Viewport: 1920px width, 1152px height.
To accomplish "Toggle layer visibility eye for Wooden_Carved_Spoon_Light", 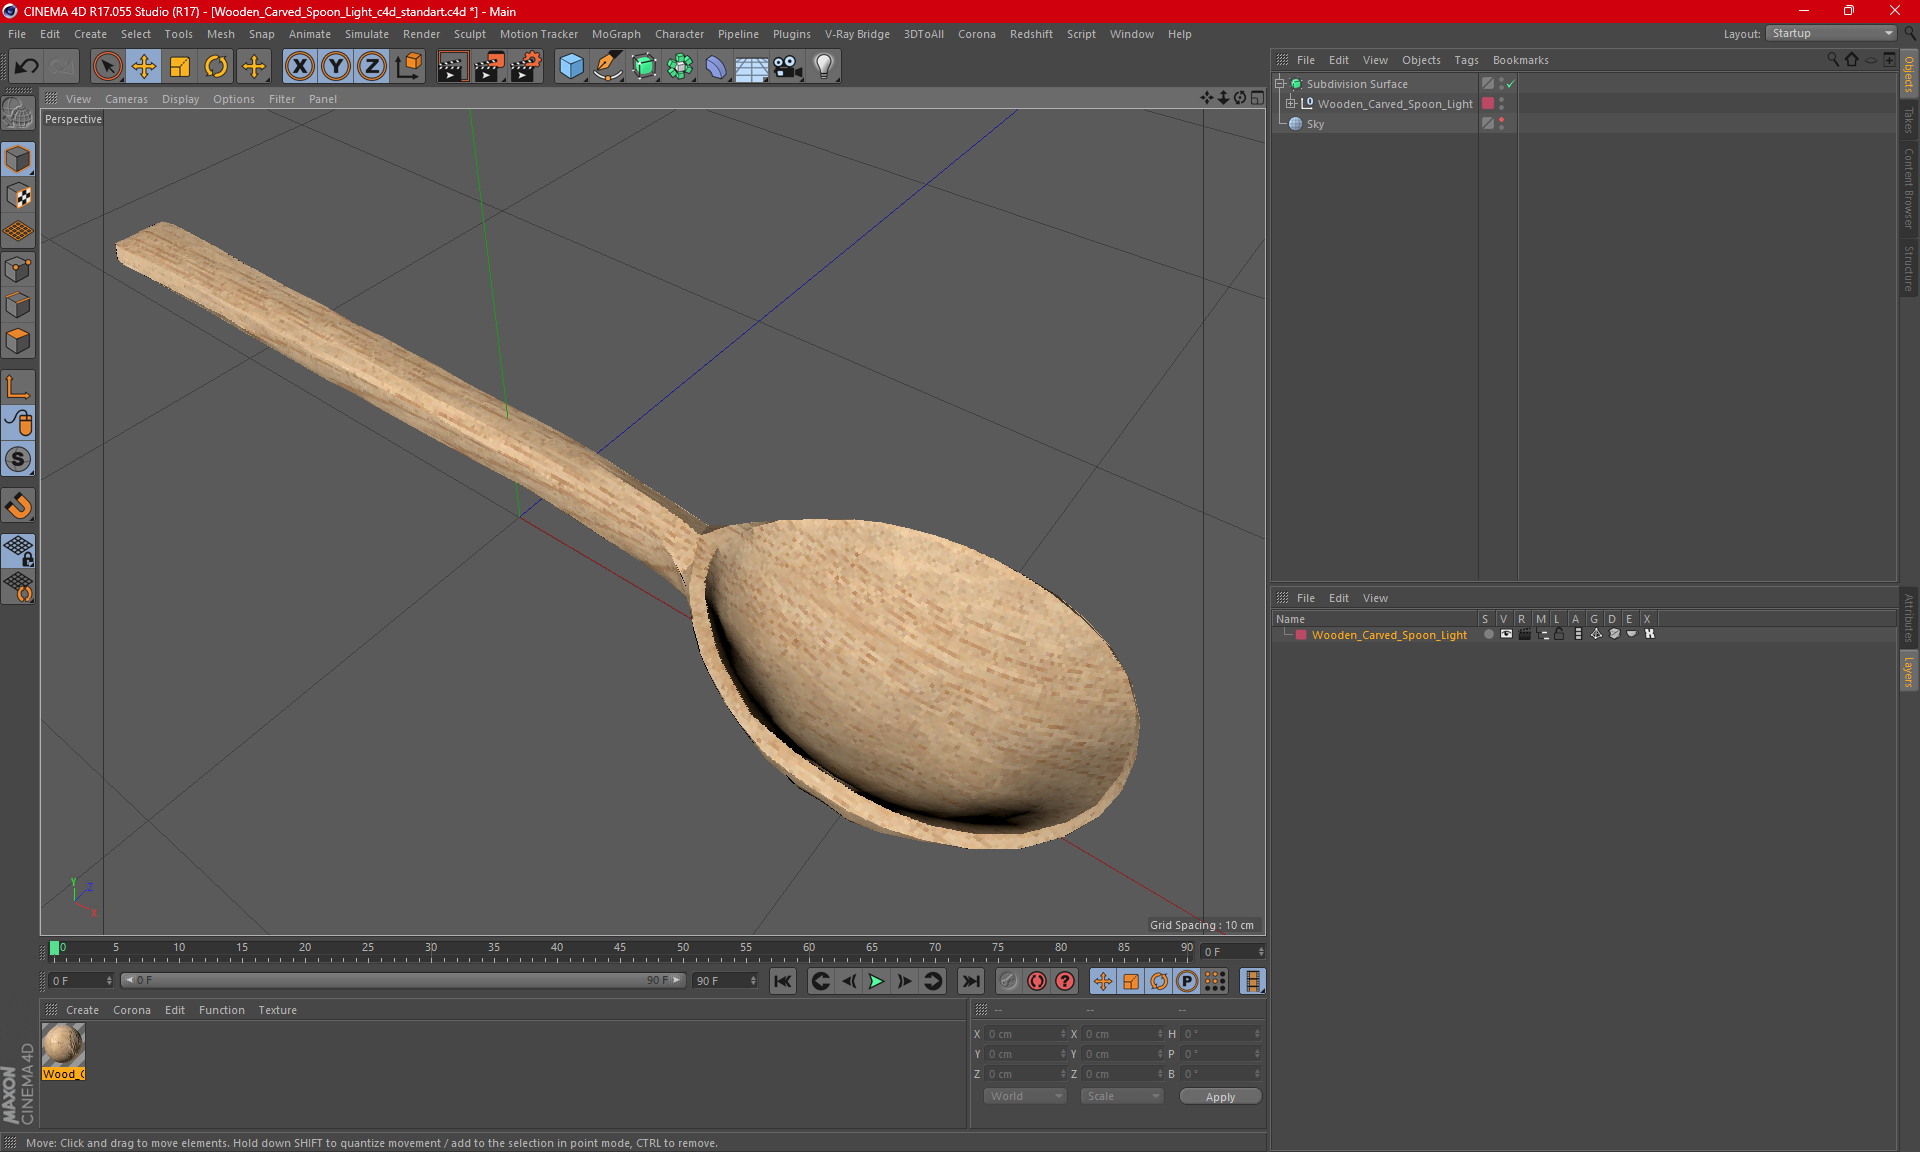I will pos(1506,634).
